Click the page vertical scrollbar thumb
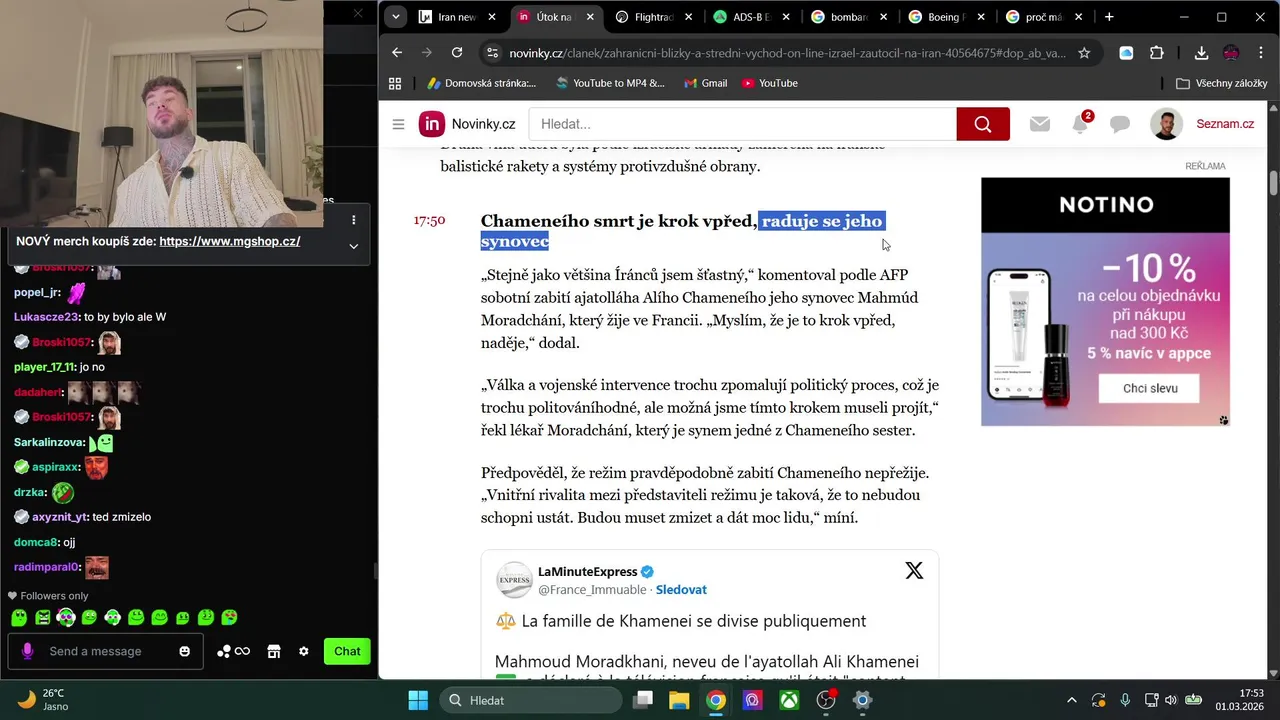Screen dimensions: 1280x720 [1273, 184]
